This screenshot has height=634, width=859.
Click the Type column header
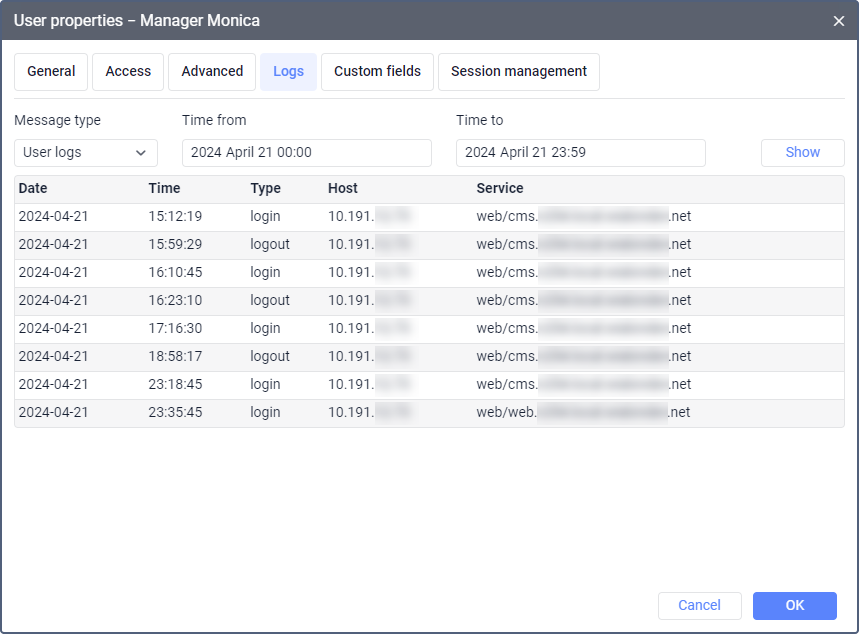click(x=265, y=189)
